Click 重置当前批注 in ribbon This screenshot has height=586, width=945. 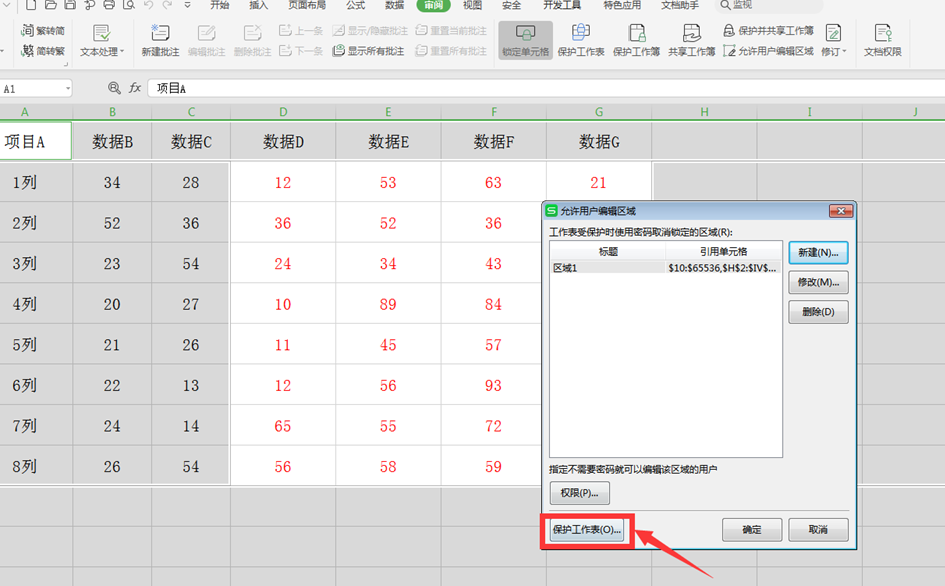(451, 30)
